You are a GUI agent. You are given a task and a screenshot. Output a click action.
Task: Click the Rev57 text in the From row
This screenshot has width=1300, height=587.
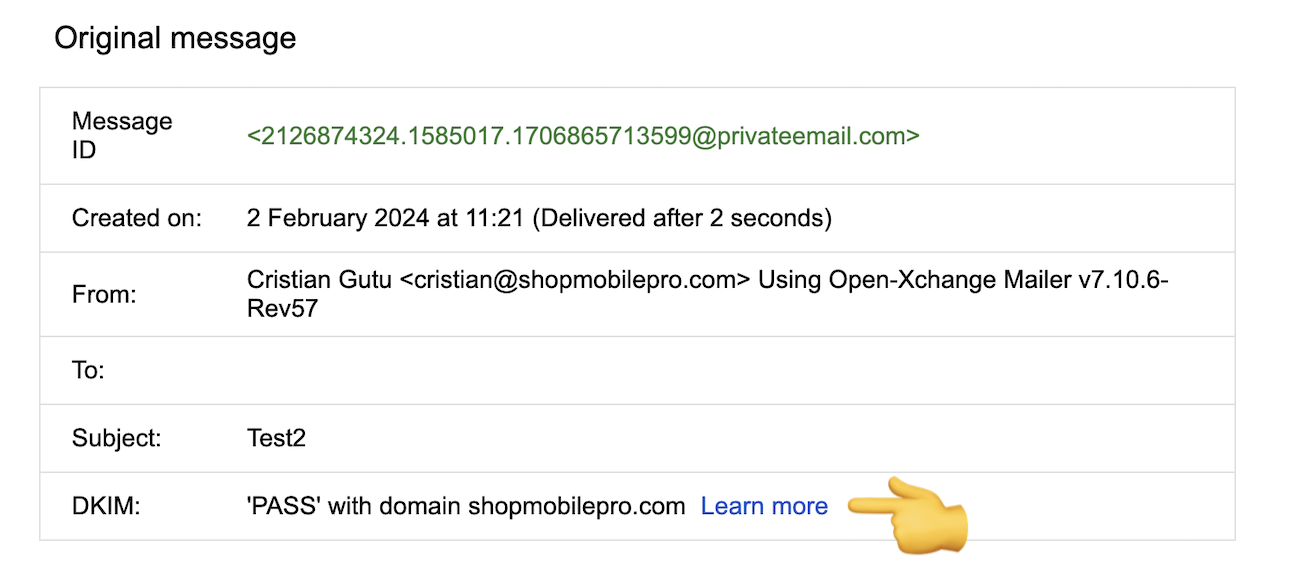pos(282,308)
